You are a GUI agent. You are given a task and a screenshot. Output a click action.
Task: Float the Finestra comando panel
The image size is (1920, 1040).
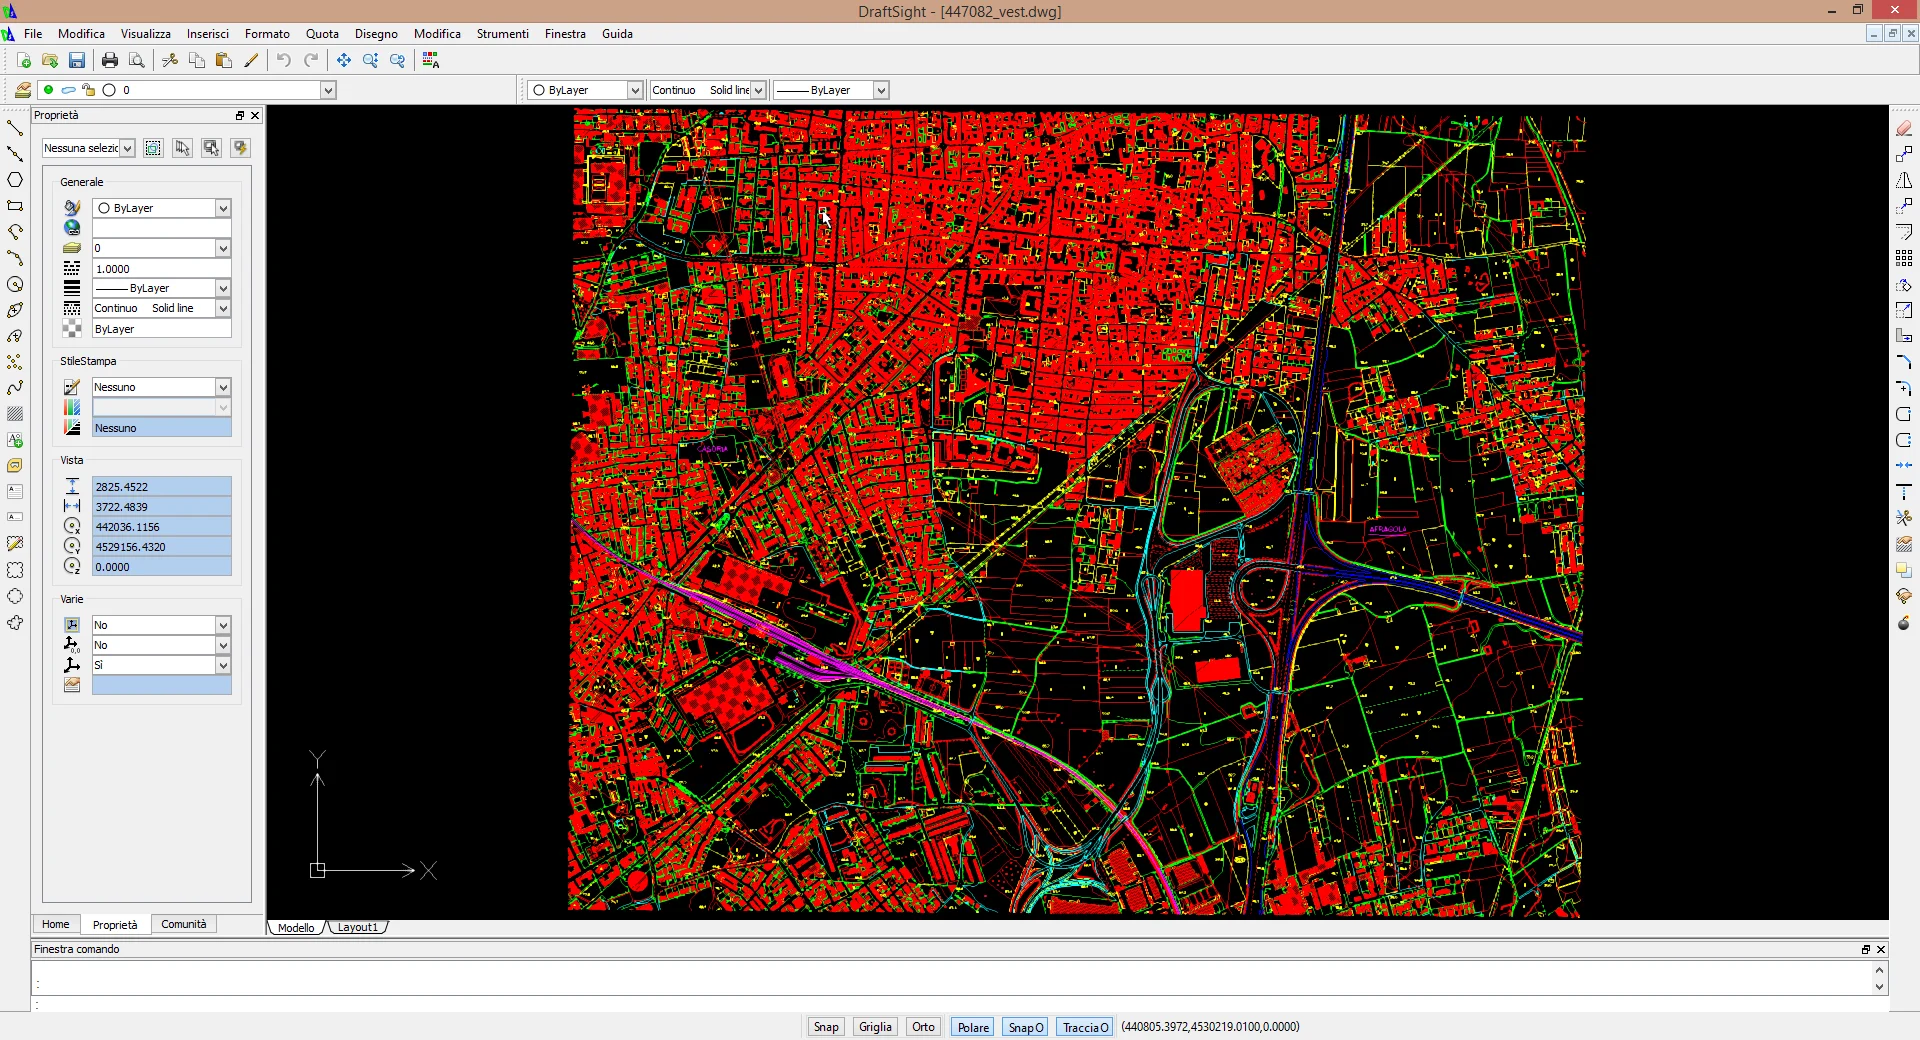click(x=1865, y=949)
